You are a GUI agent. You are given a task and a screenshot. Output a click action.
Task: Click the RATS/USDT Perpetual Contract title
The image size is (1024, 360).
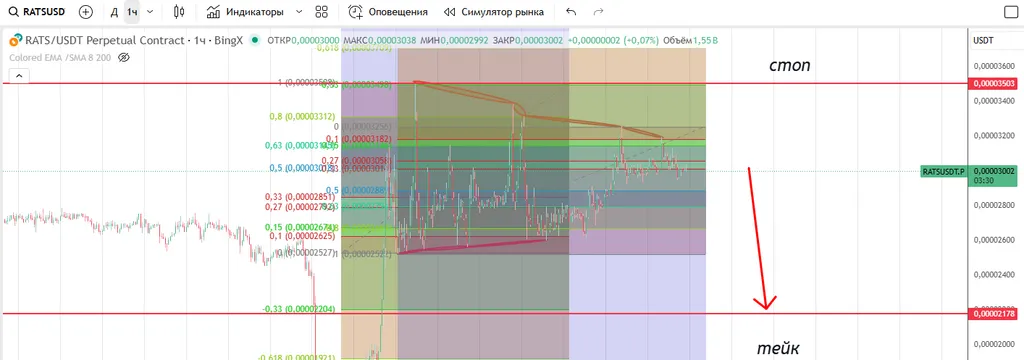[104, 41]
